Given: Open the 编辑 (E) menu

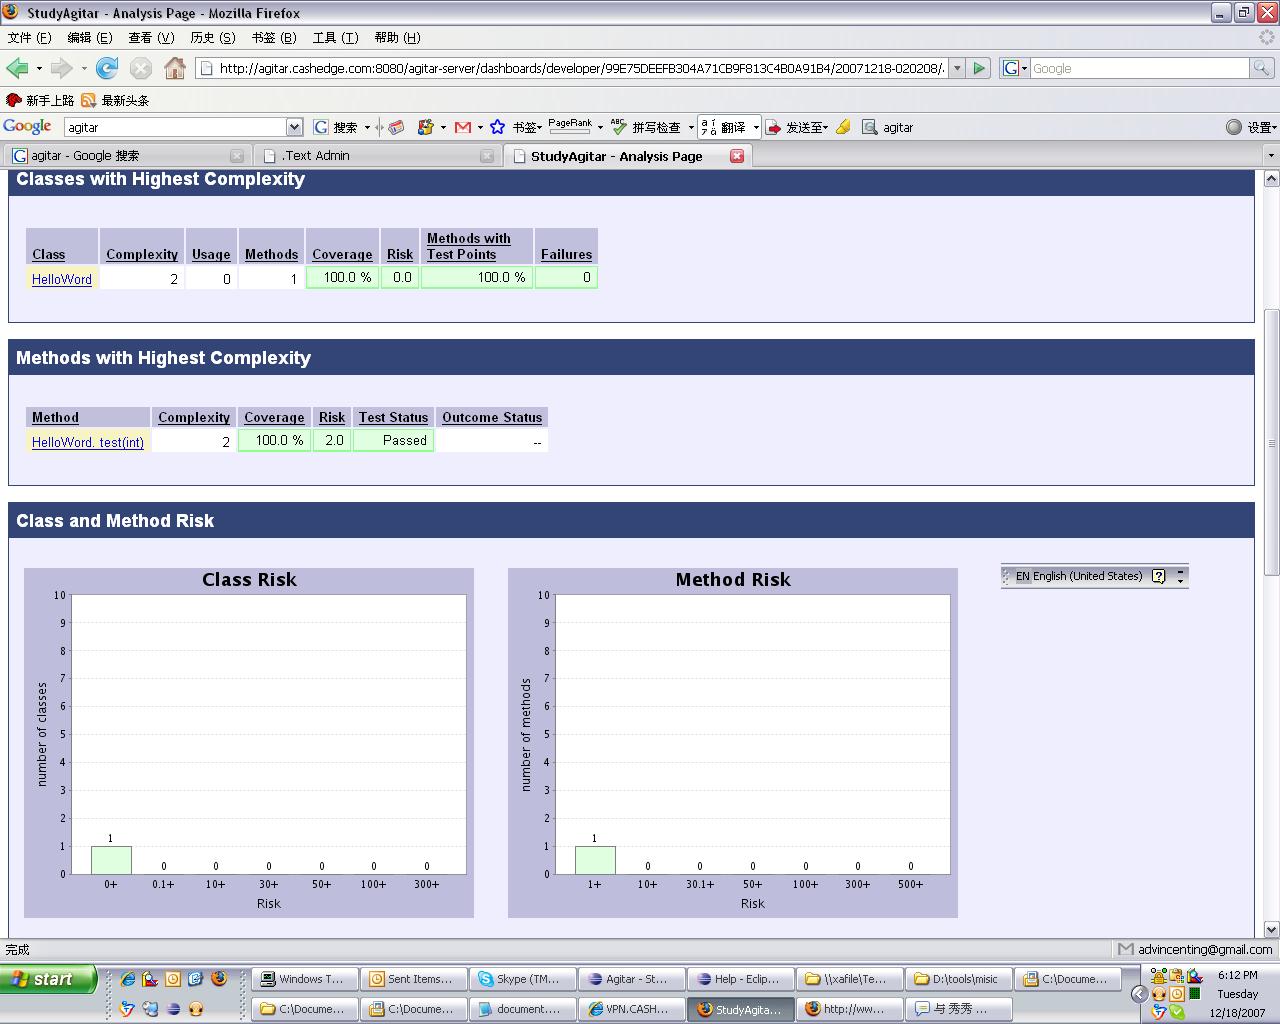Looking at the screenshot, I should (89, 38).
